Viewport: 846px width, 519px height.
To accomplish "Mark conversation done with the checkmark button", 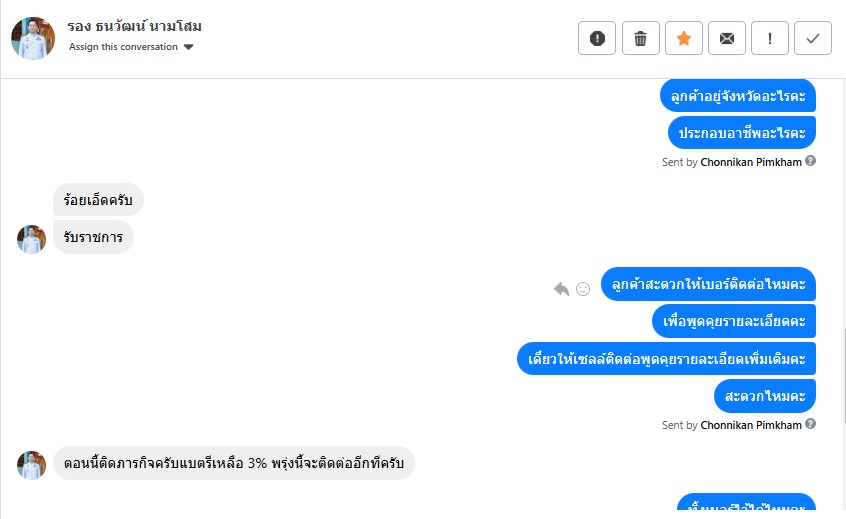I will 813,38.
